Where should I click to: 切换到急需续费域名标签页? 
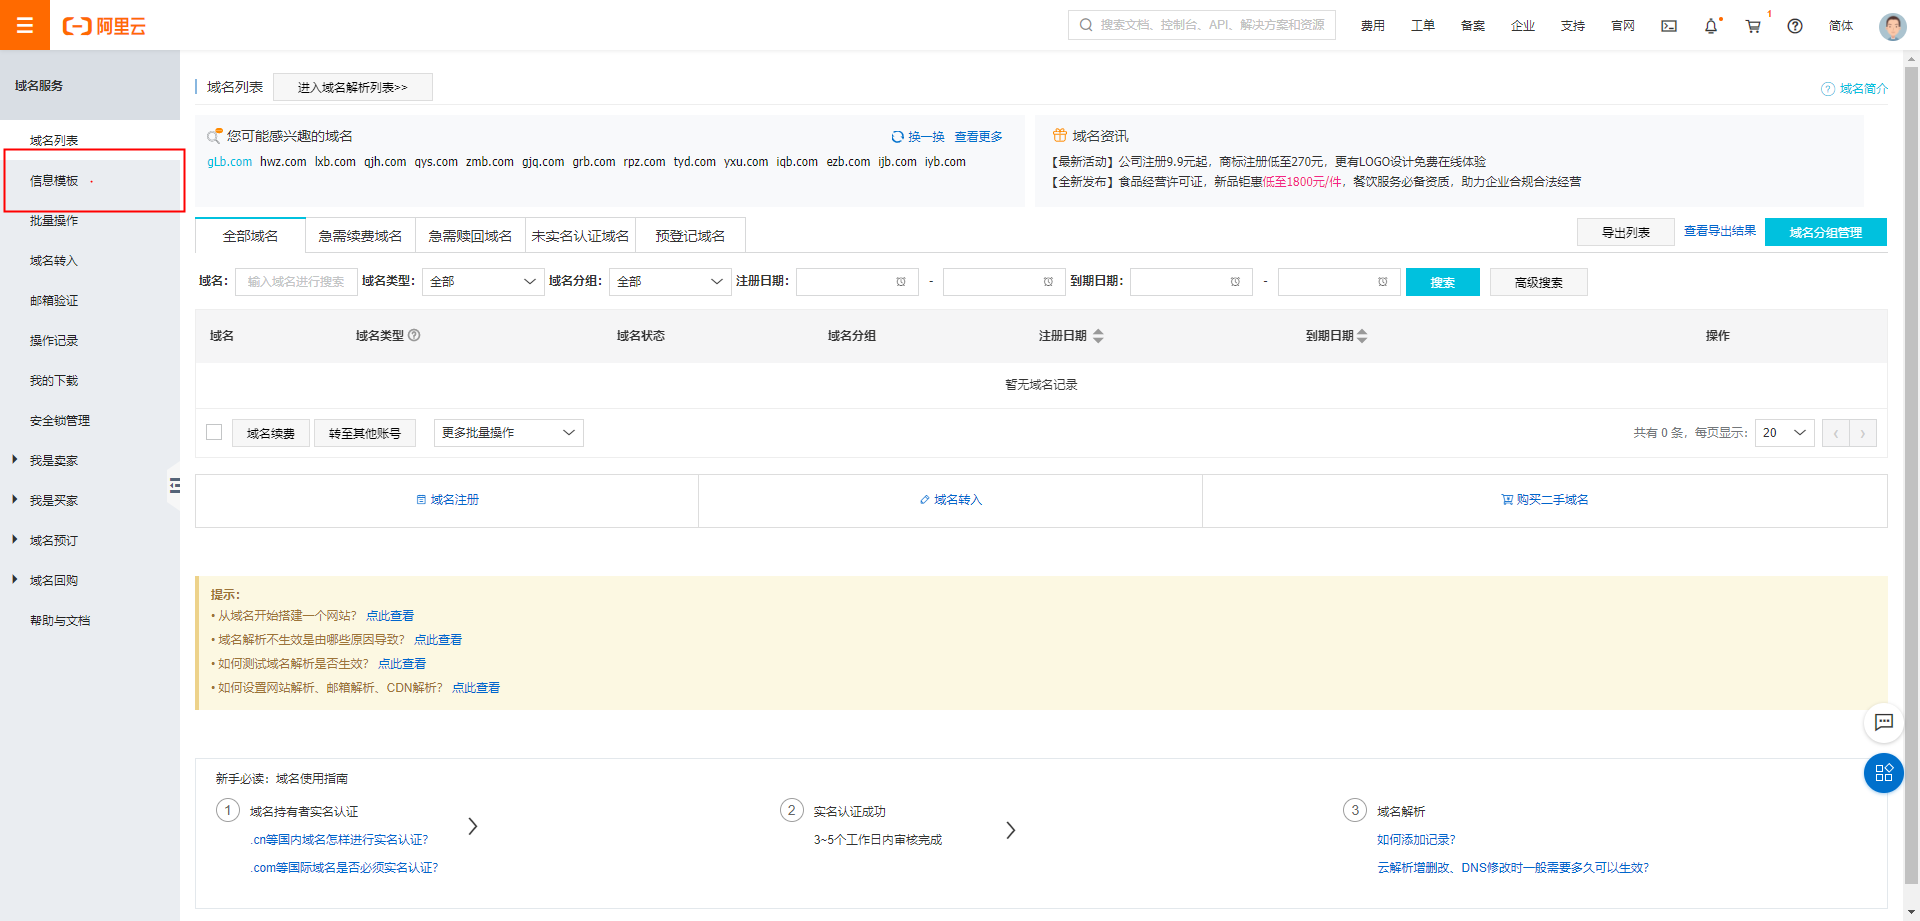[x=360, y=234]
